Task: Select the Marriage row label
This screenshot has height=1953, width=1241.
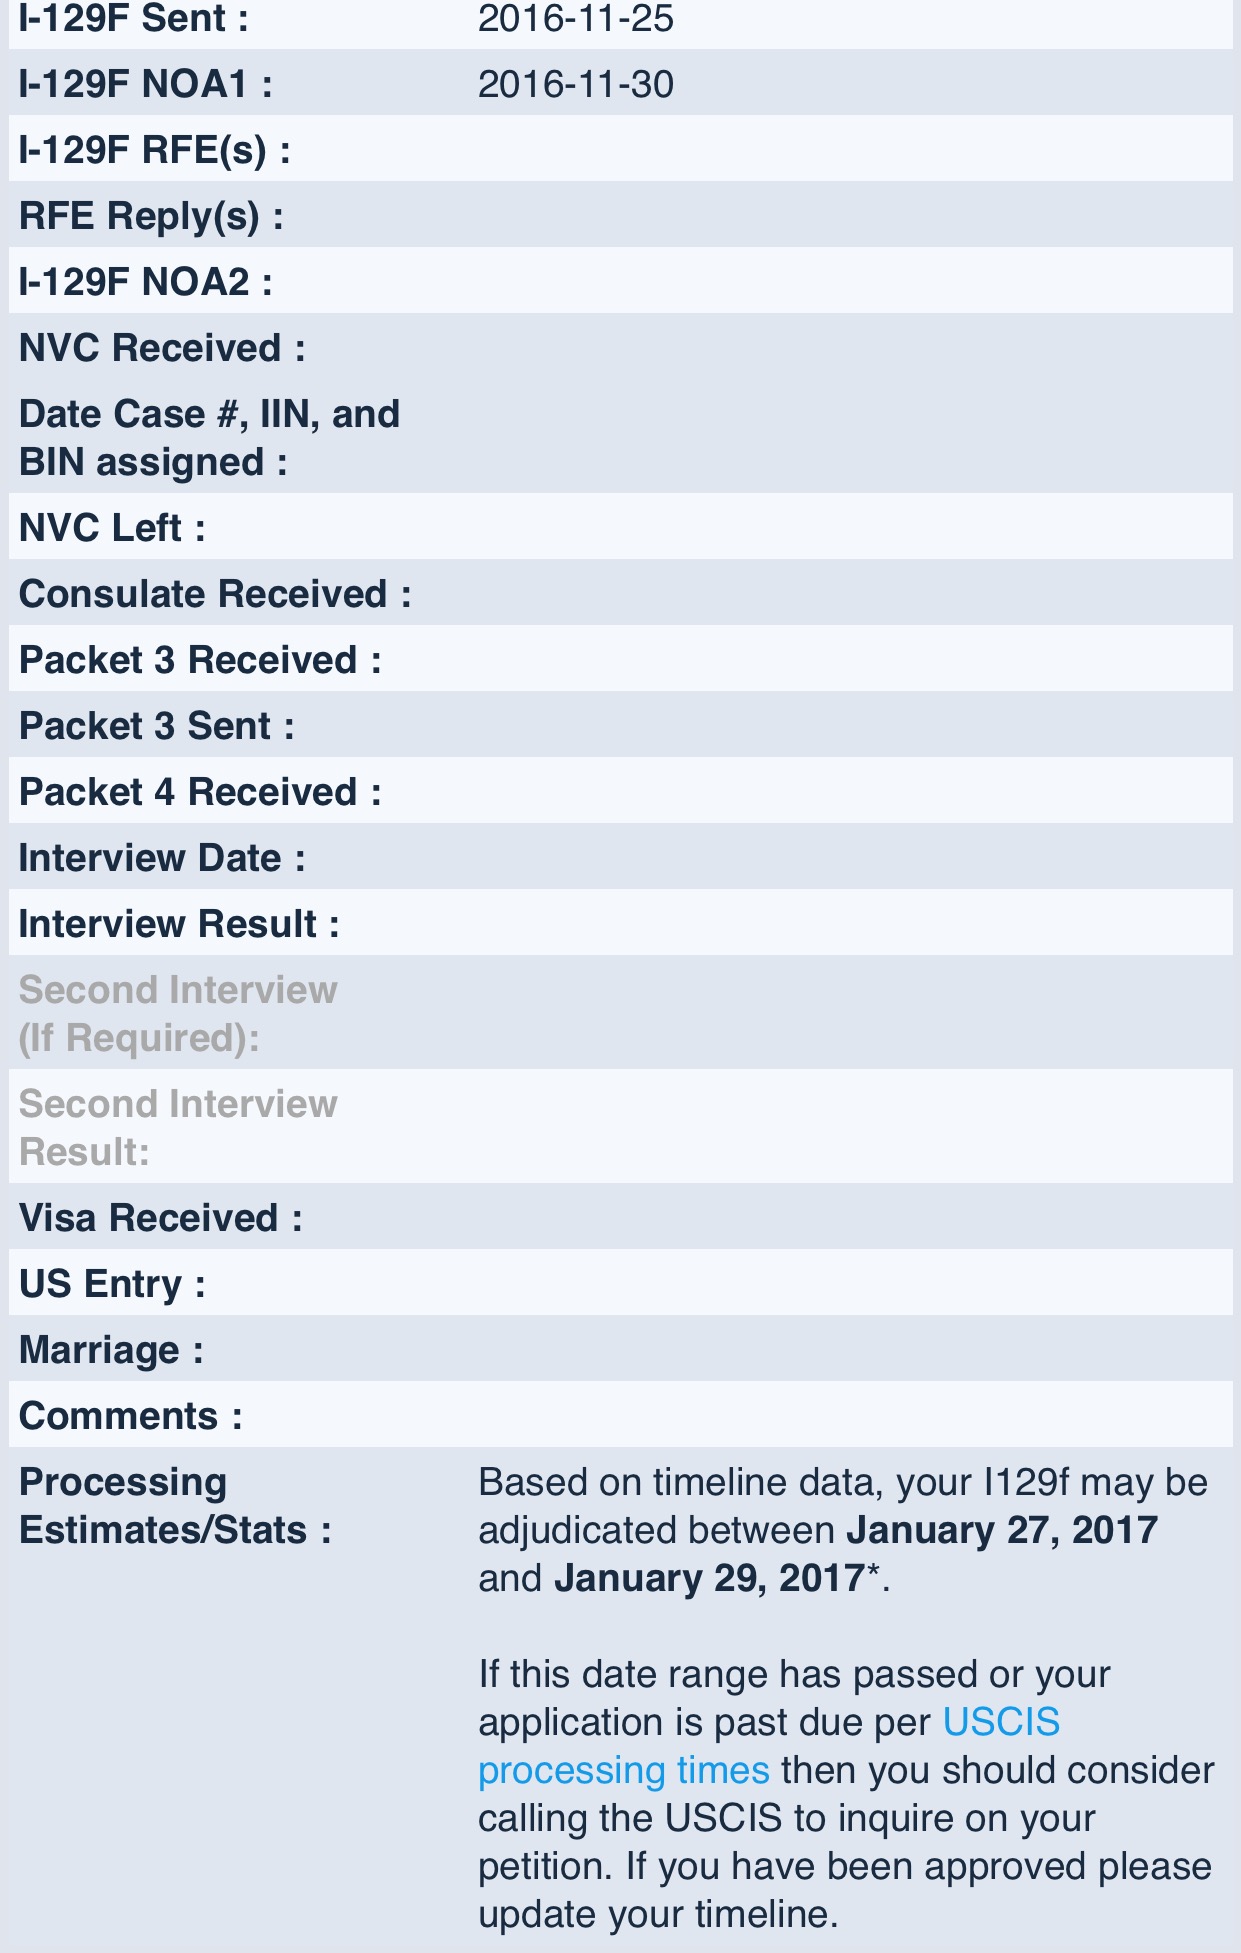Action: pyautogui.click(x=110, y=1351)
